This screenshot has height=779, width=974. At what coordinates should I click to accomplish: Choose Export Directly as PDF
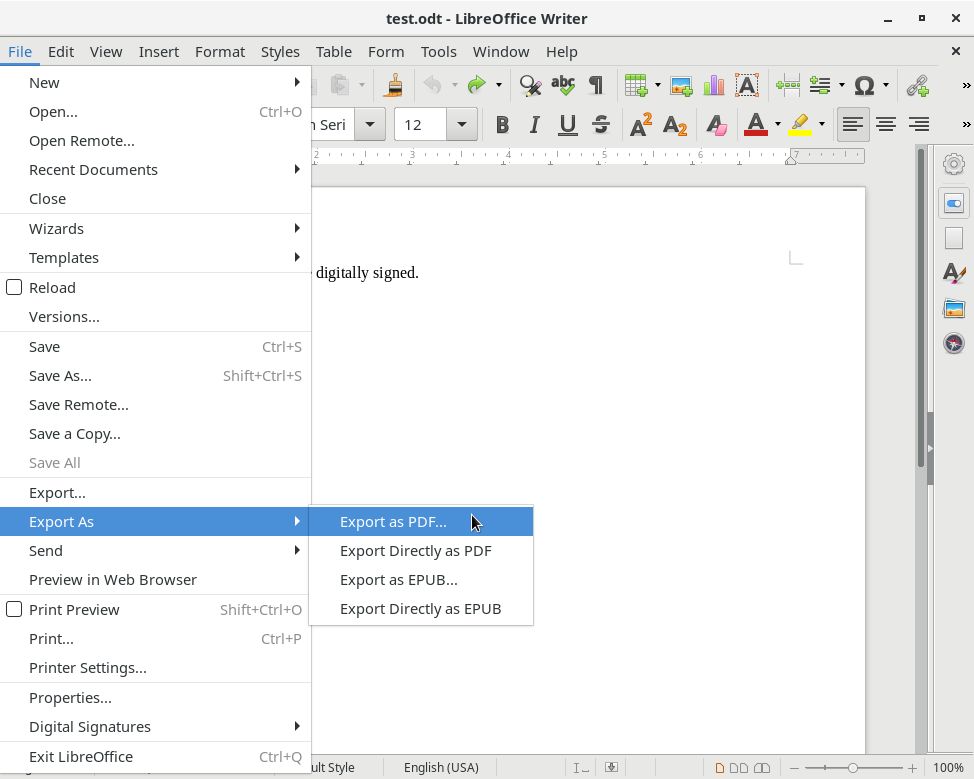416,550
